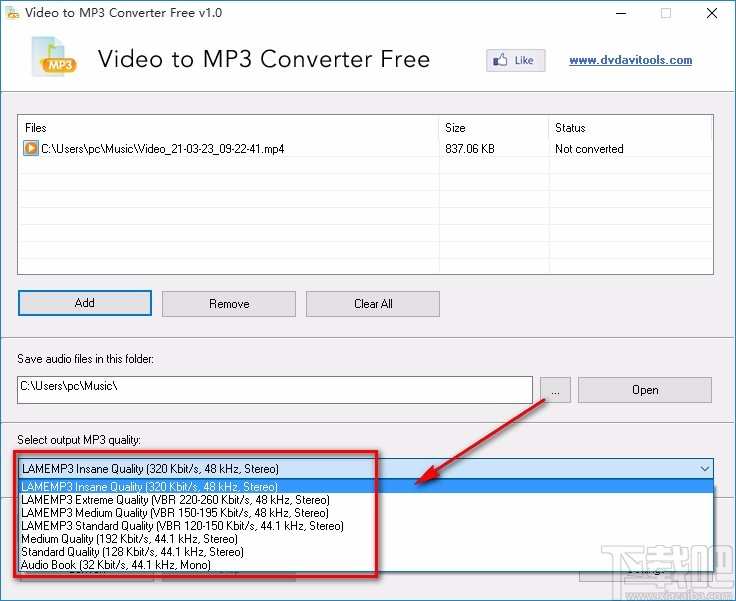Click the video file icon in list
The image size is (736, 601).
31,148
